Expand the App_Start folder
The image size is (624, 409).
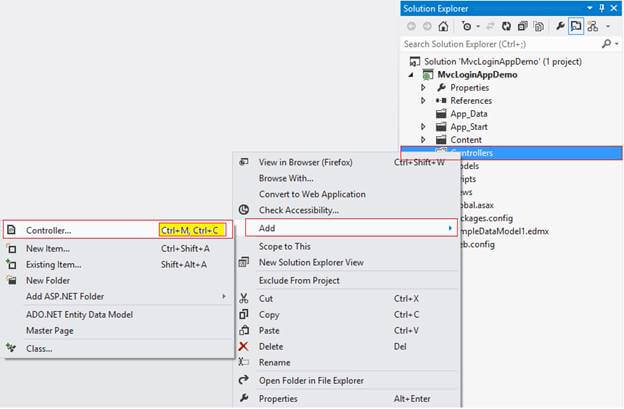(x=423, y=127)
